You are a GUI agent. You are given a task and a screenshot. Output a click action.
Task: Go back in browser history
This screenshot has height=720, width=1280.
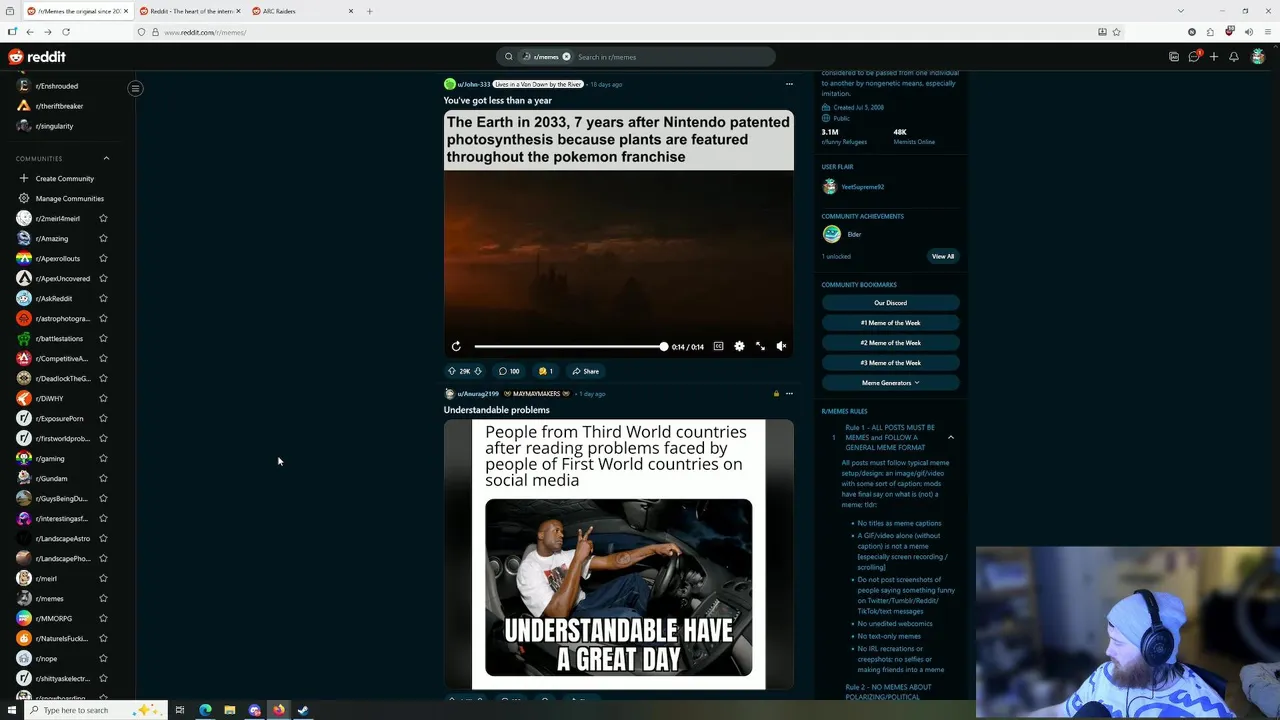click(x=30, y=32)
